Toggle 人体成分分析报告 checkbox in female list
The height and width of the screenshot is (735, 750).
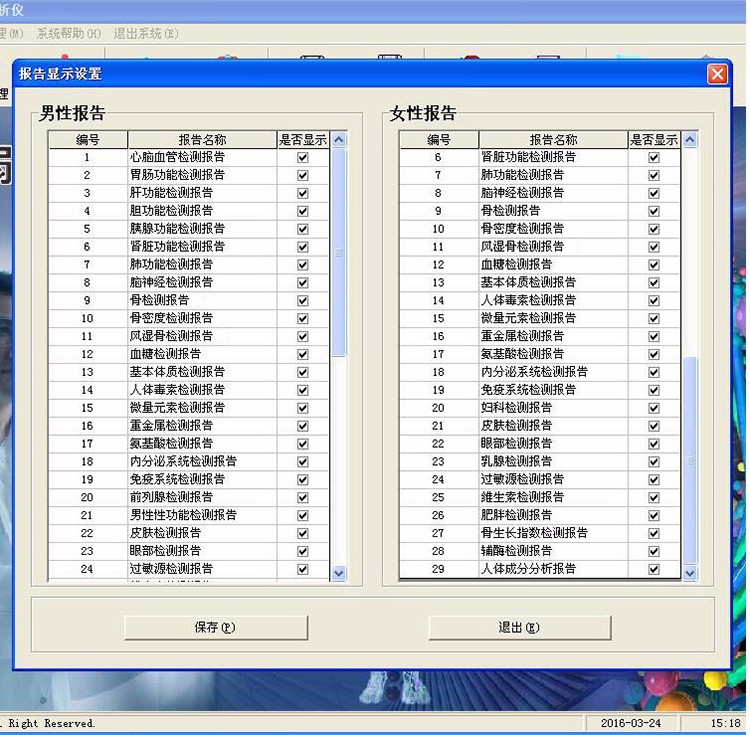coord(653,569)
